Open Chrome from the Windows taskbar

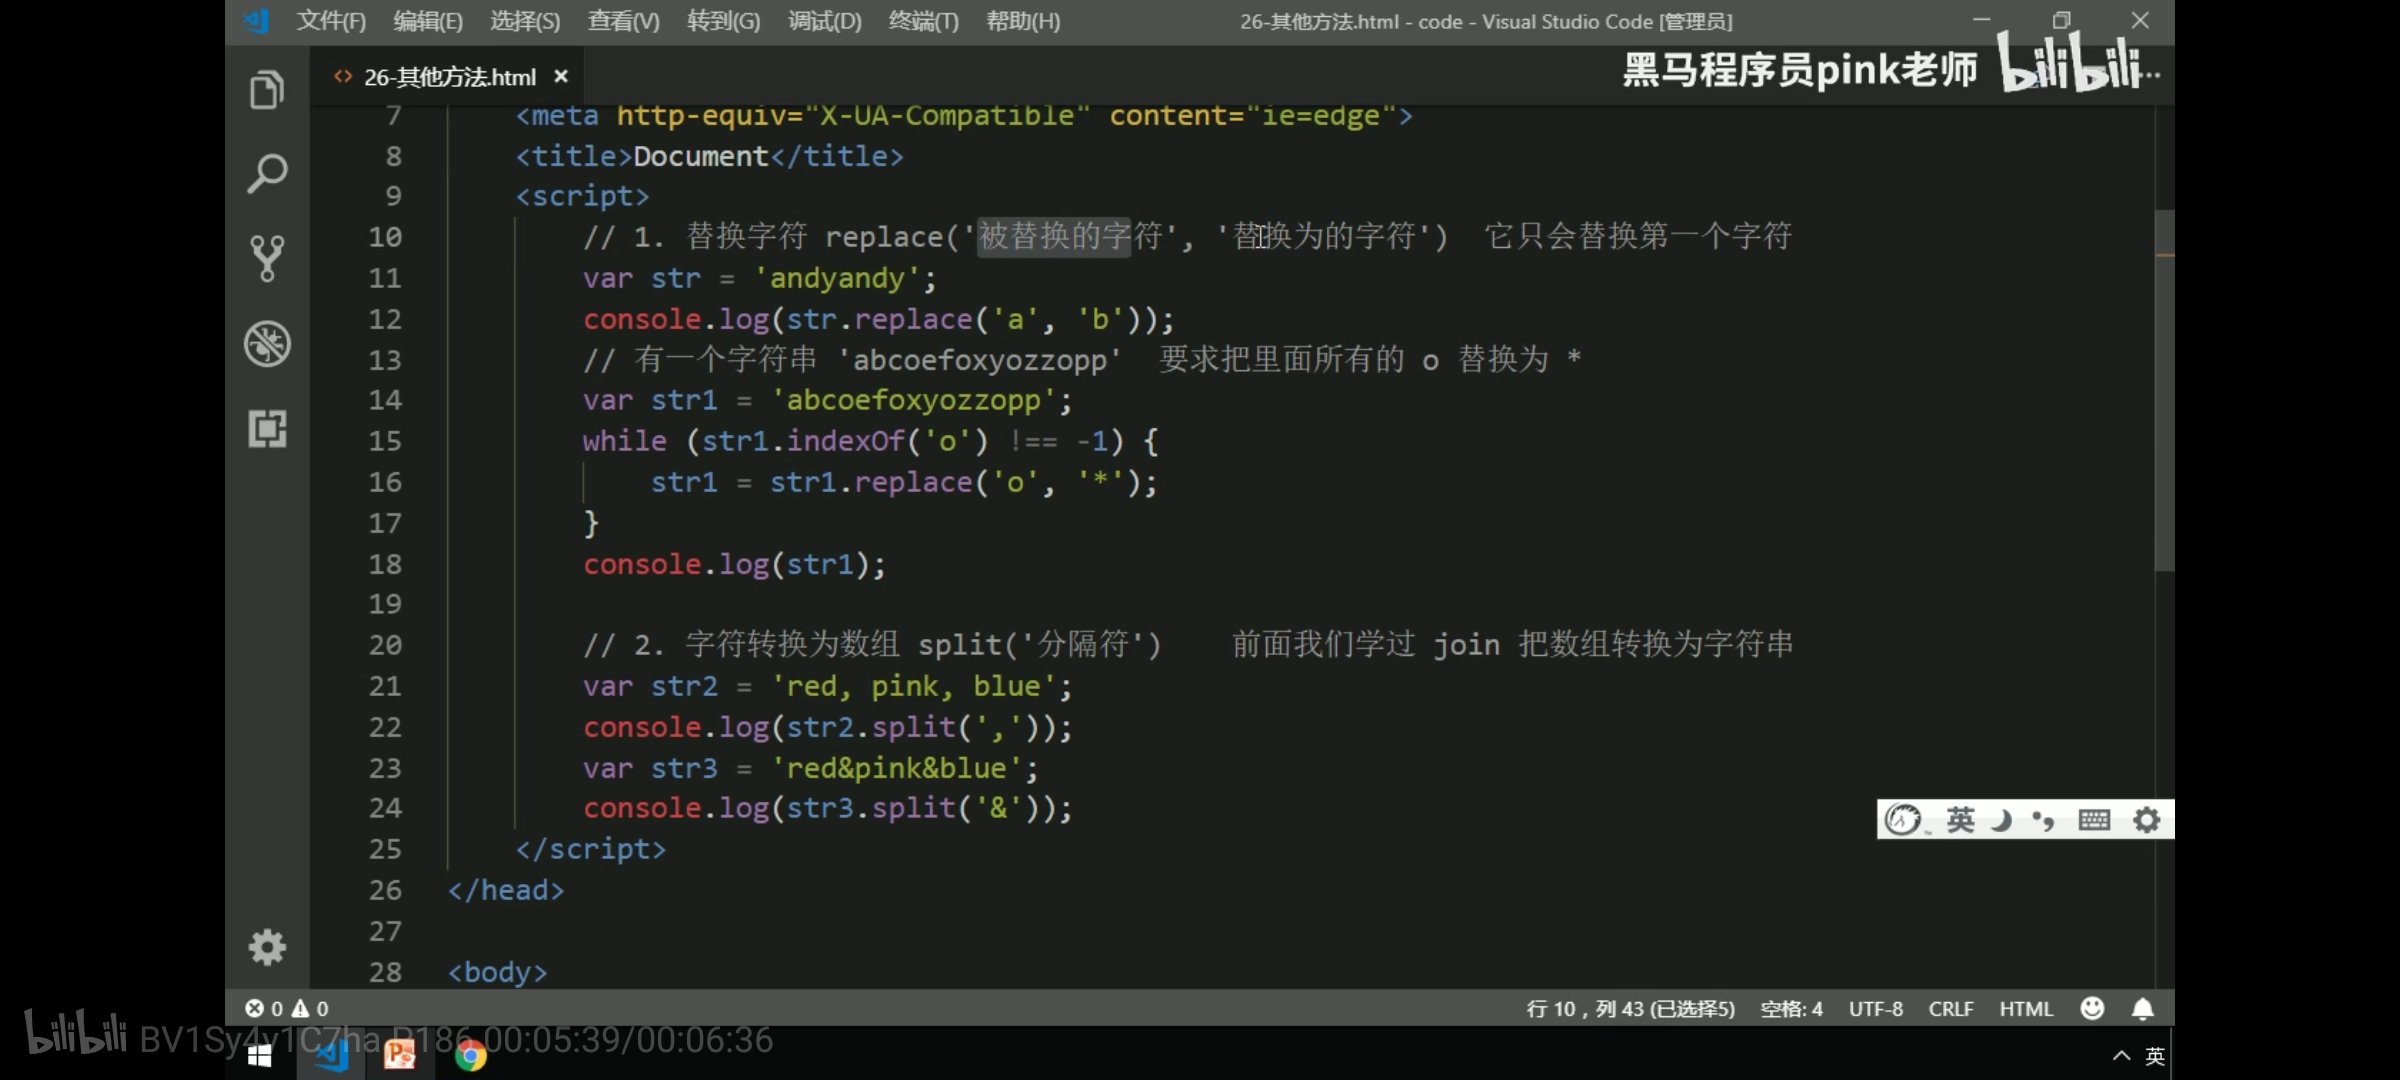coord(470,1055)
